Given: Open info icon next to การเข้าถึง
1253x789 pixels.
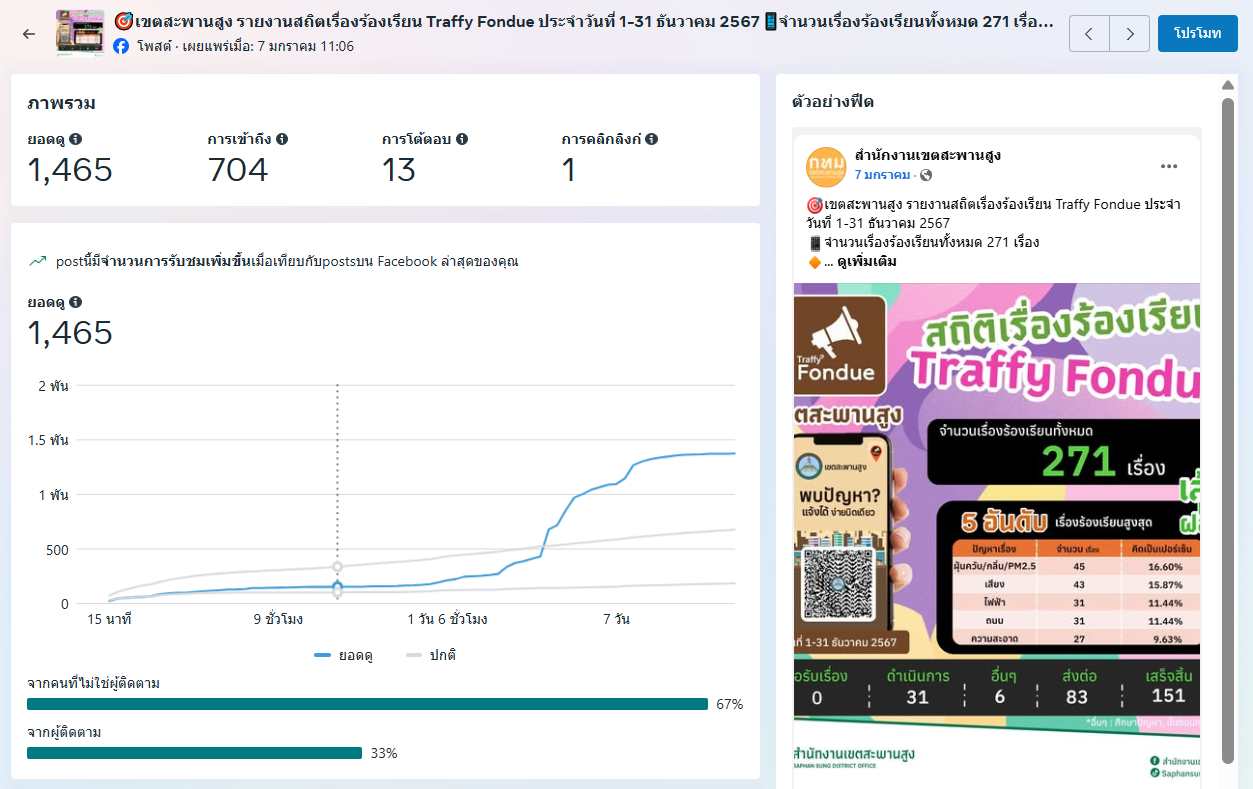Looking at the screenshot, I should [x=282, y=139].
